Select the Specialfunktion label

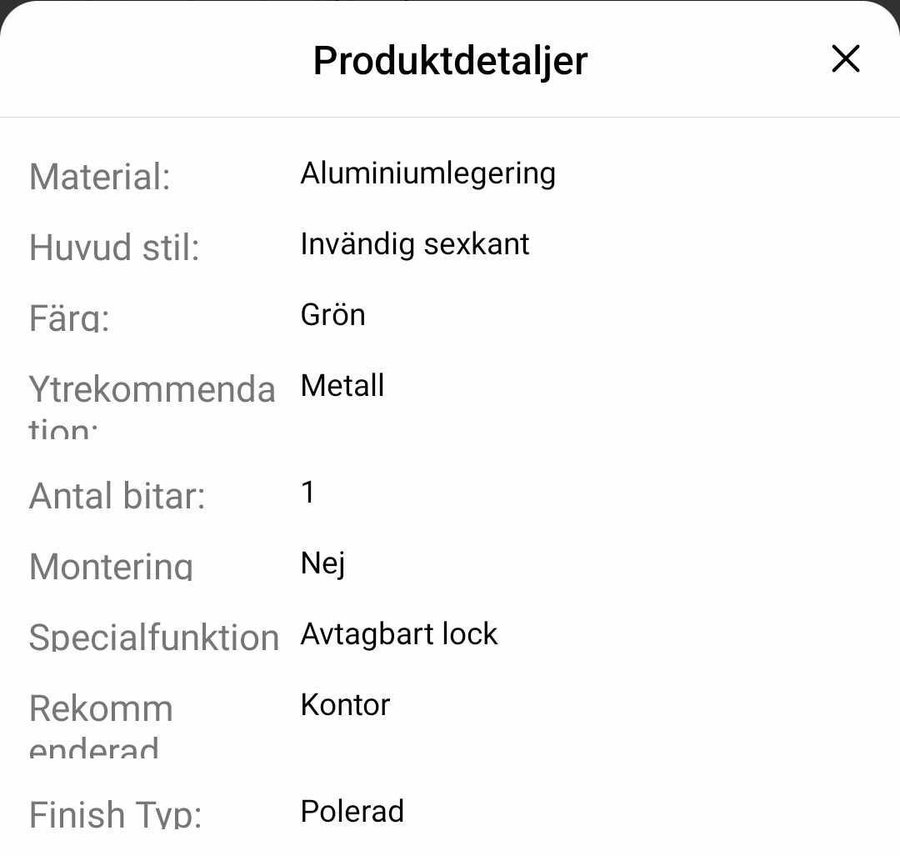click(153, 637)
